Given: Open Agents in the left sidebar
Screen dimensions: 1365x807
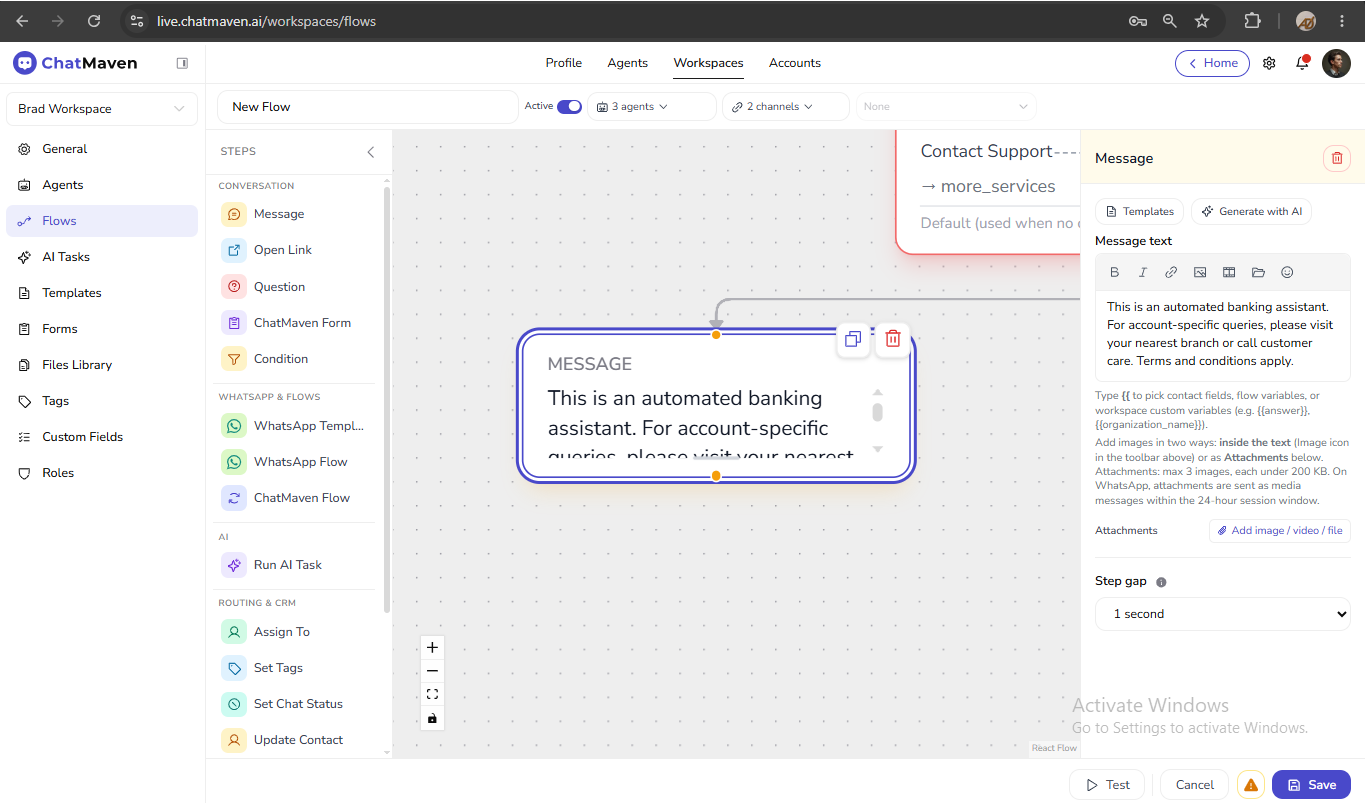Looking at the screenshot, I should click(x=102, y=185).
